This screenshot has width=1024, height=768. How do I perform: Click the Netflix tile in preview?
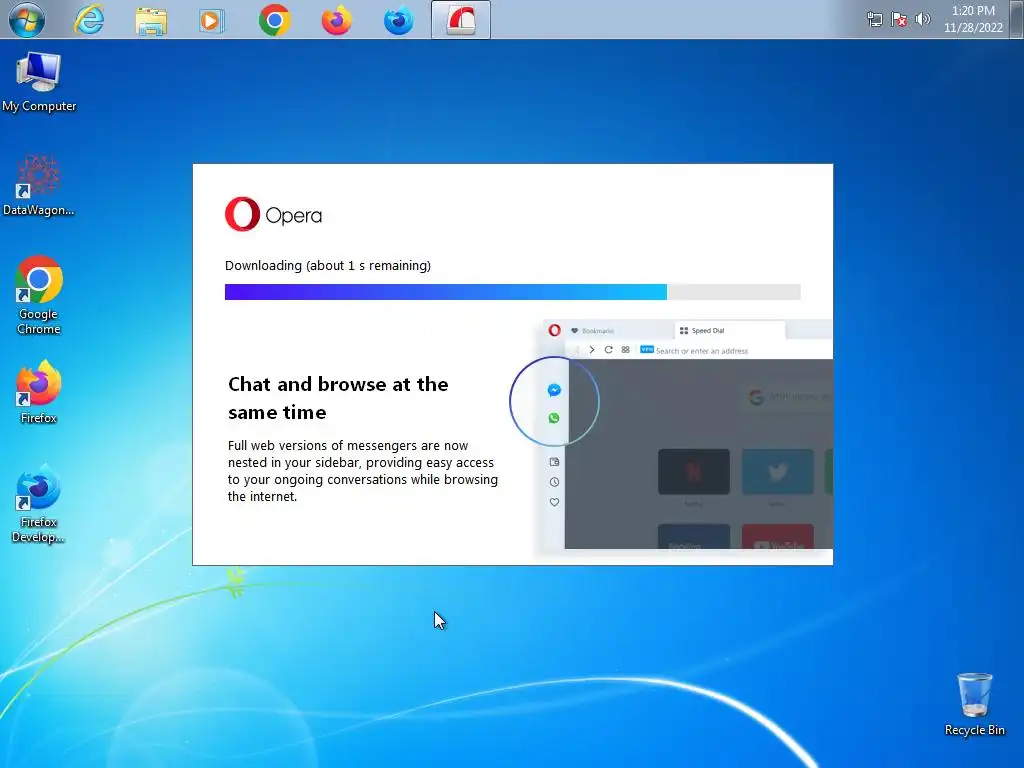point(694,472)
